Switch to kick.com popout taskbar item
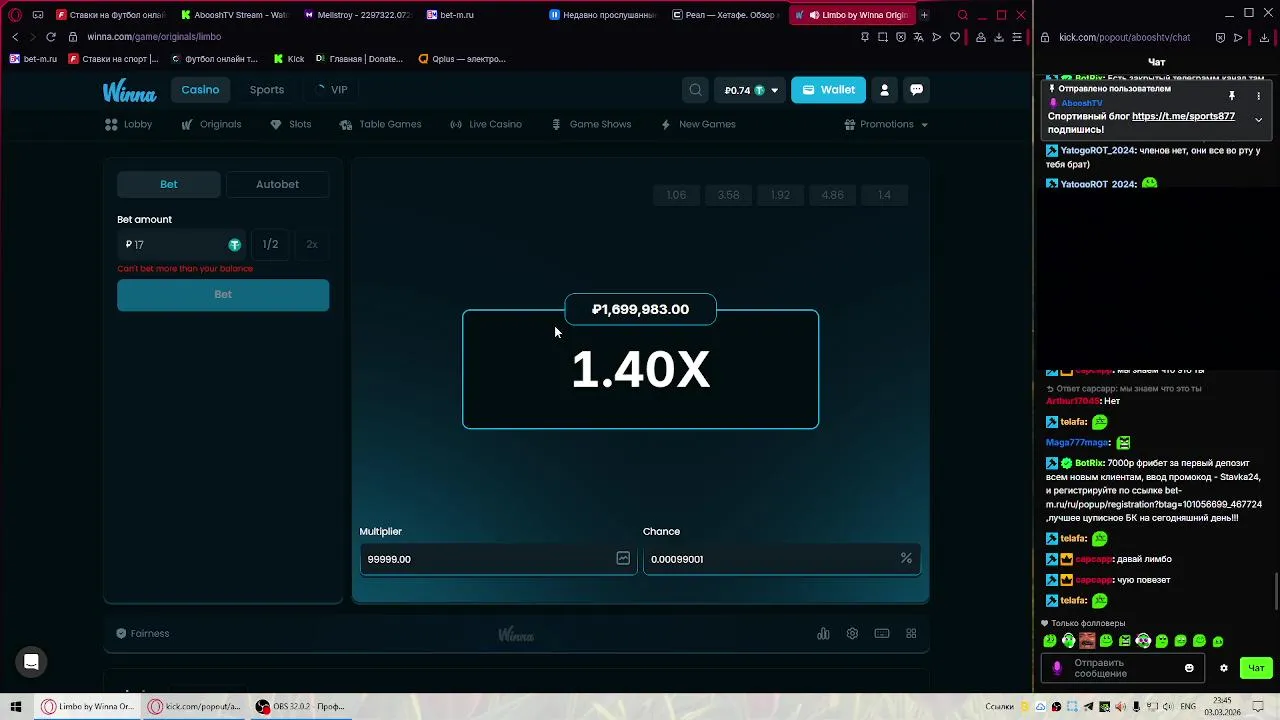The height and width of the screenshot is (720, 1280). [x=195, y=706]
